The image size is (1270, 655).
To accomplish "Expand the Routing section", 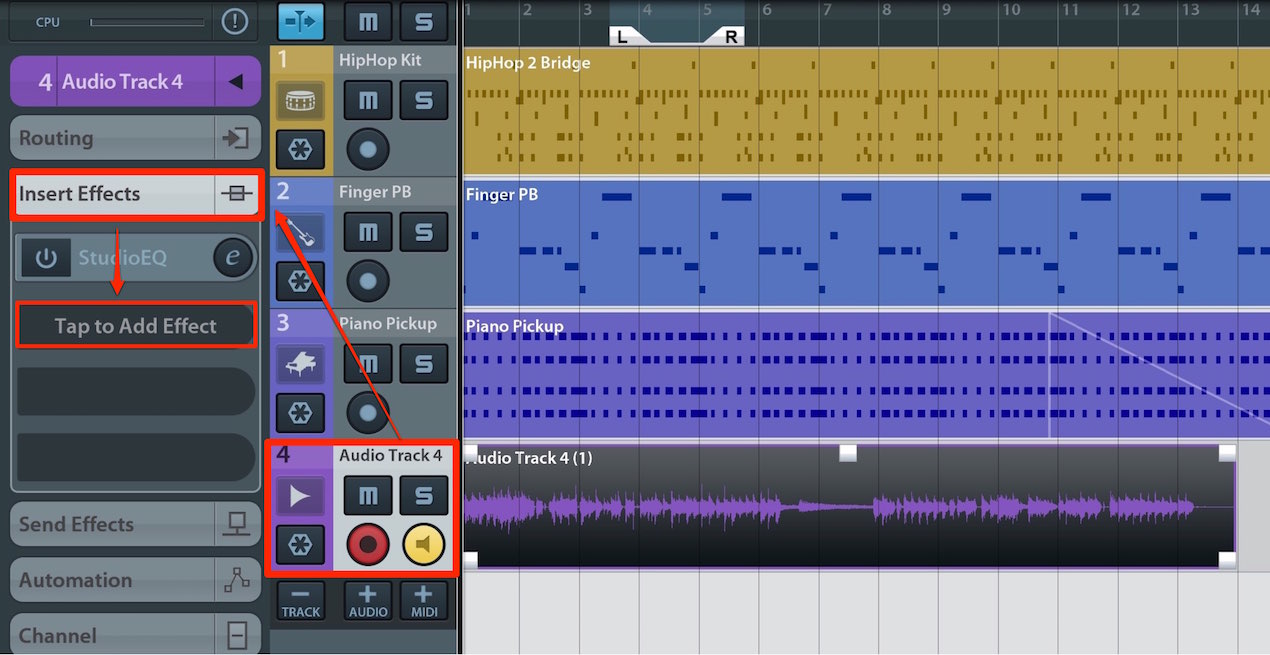I will tap(136, 138).
